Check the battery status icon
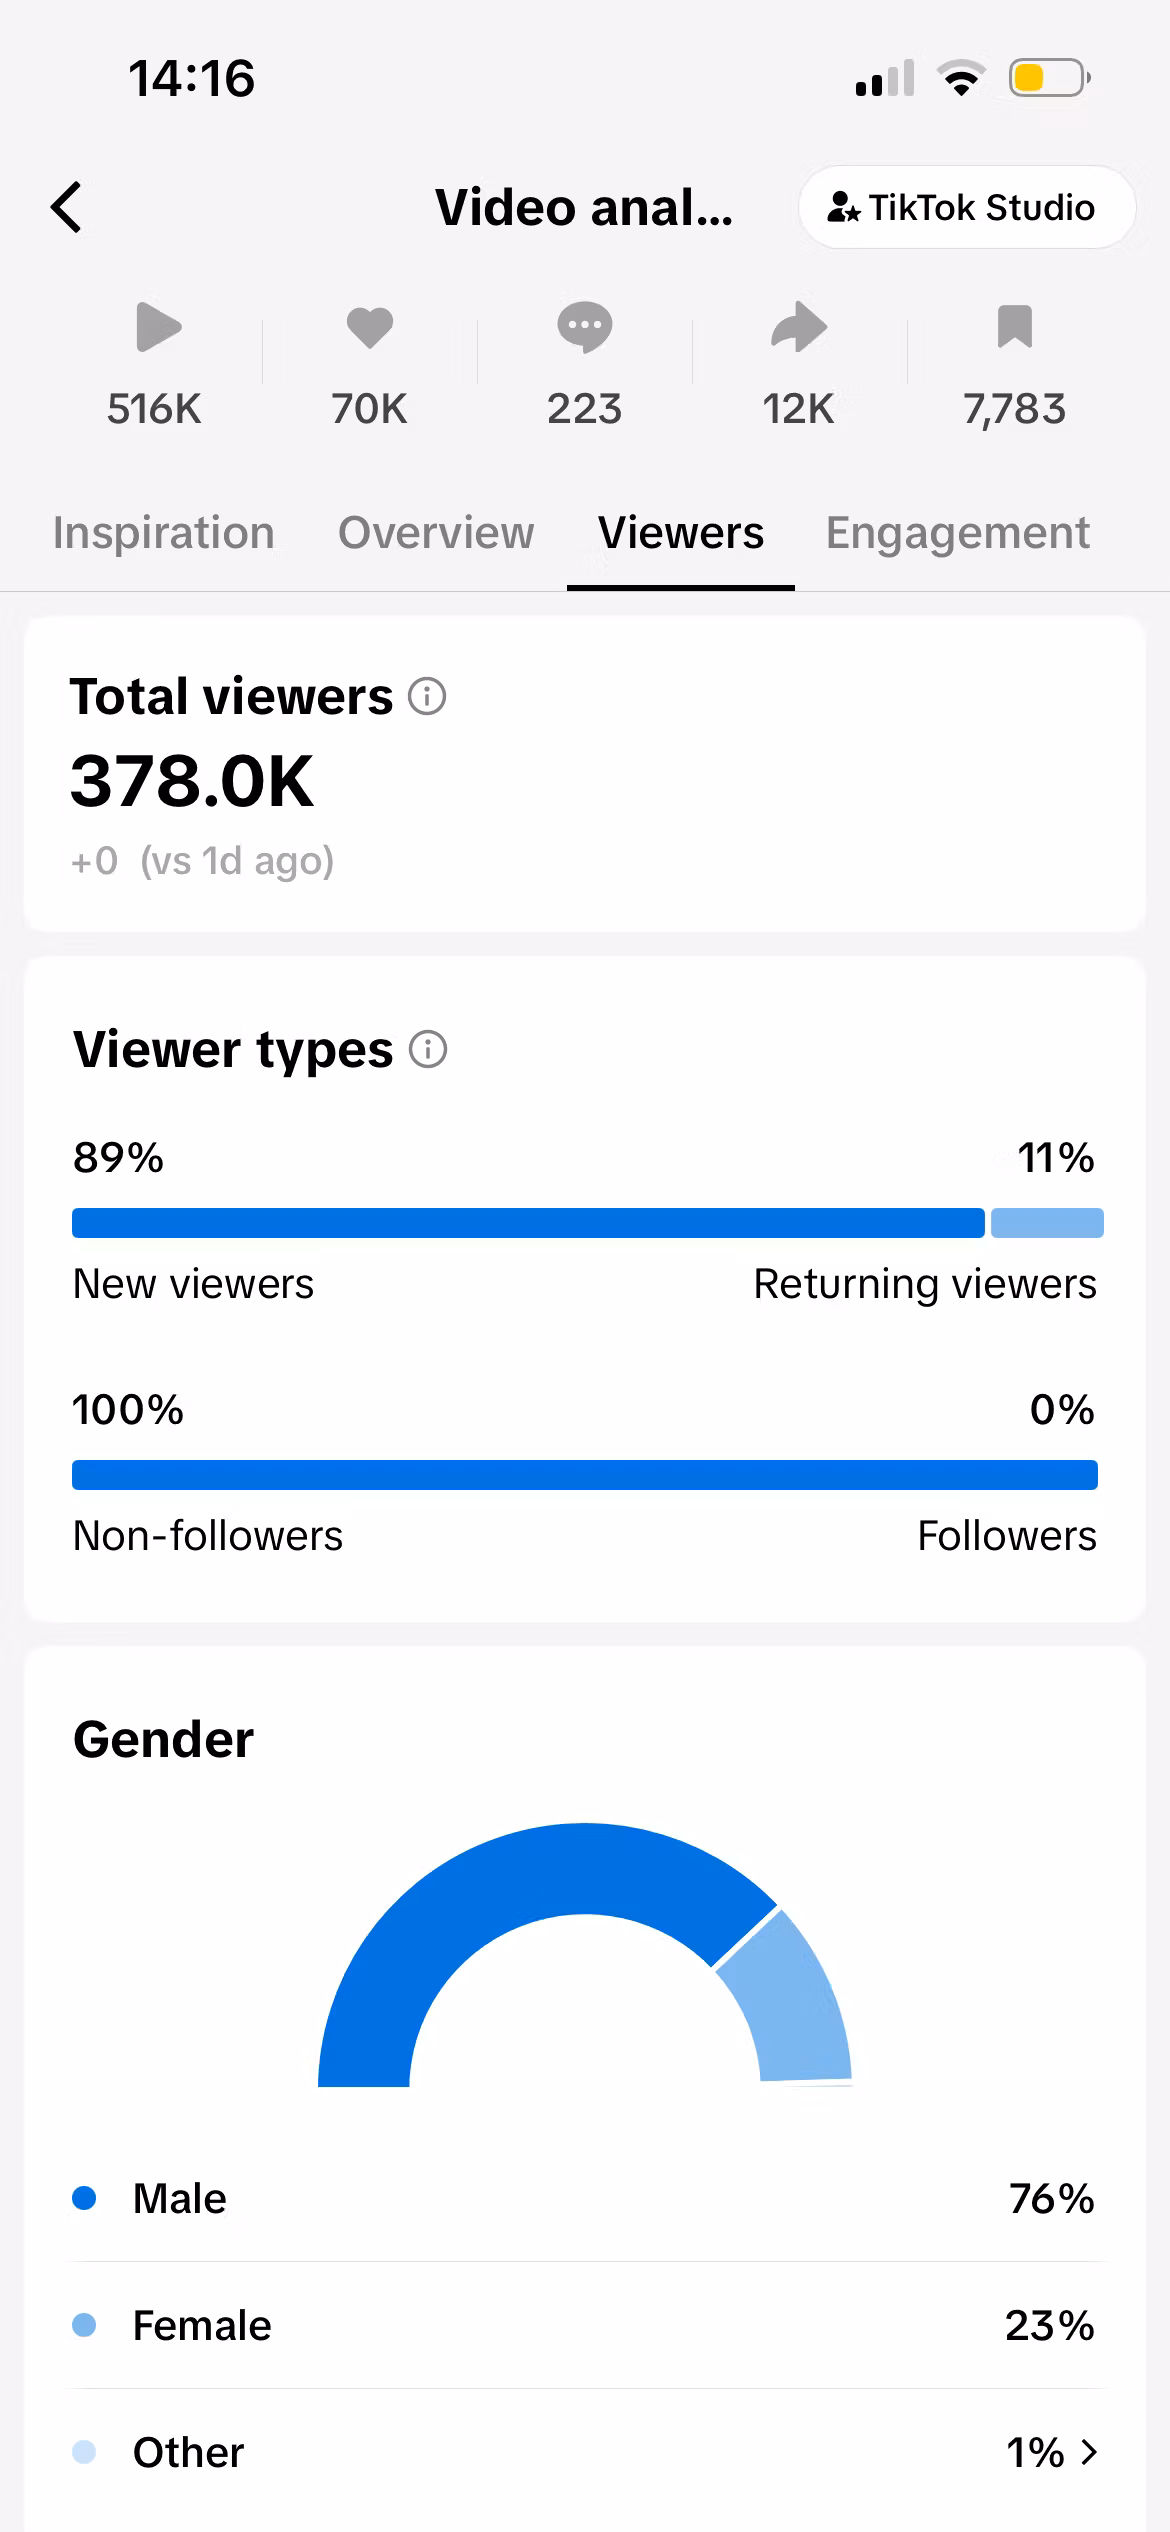Viewport: 1170px width, 2532px height. point(1049,78)
